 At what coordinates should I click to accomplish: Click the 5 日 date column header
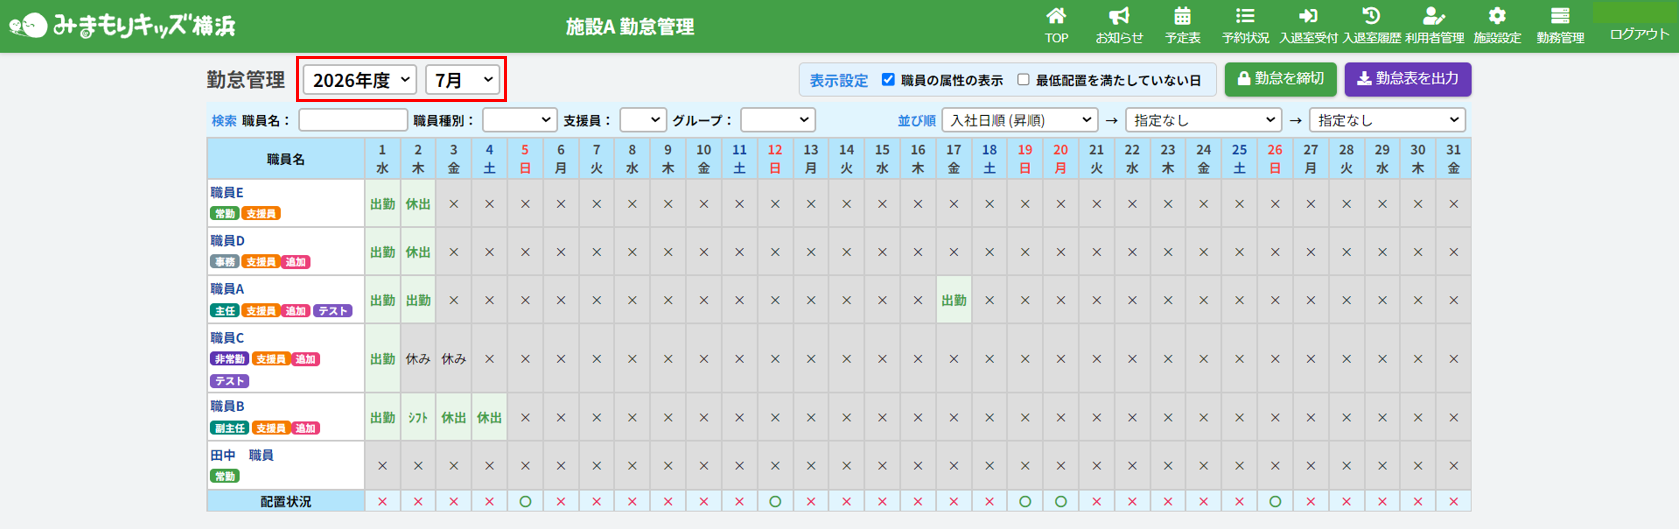pyautogui.click(x=525, y=159)
